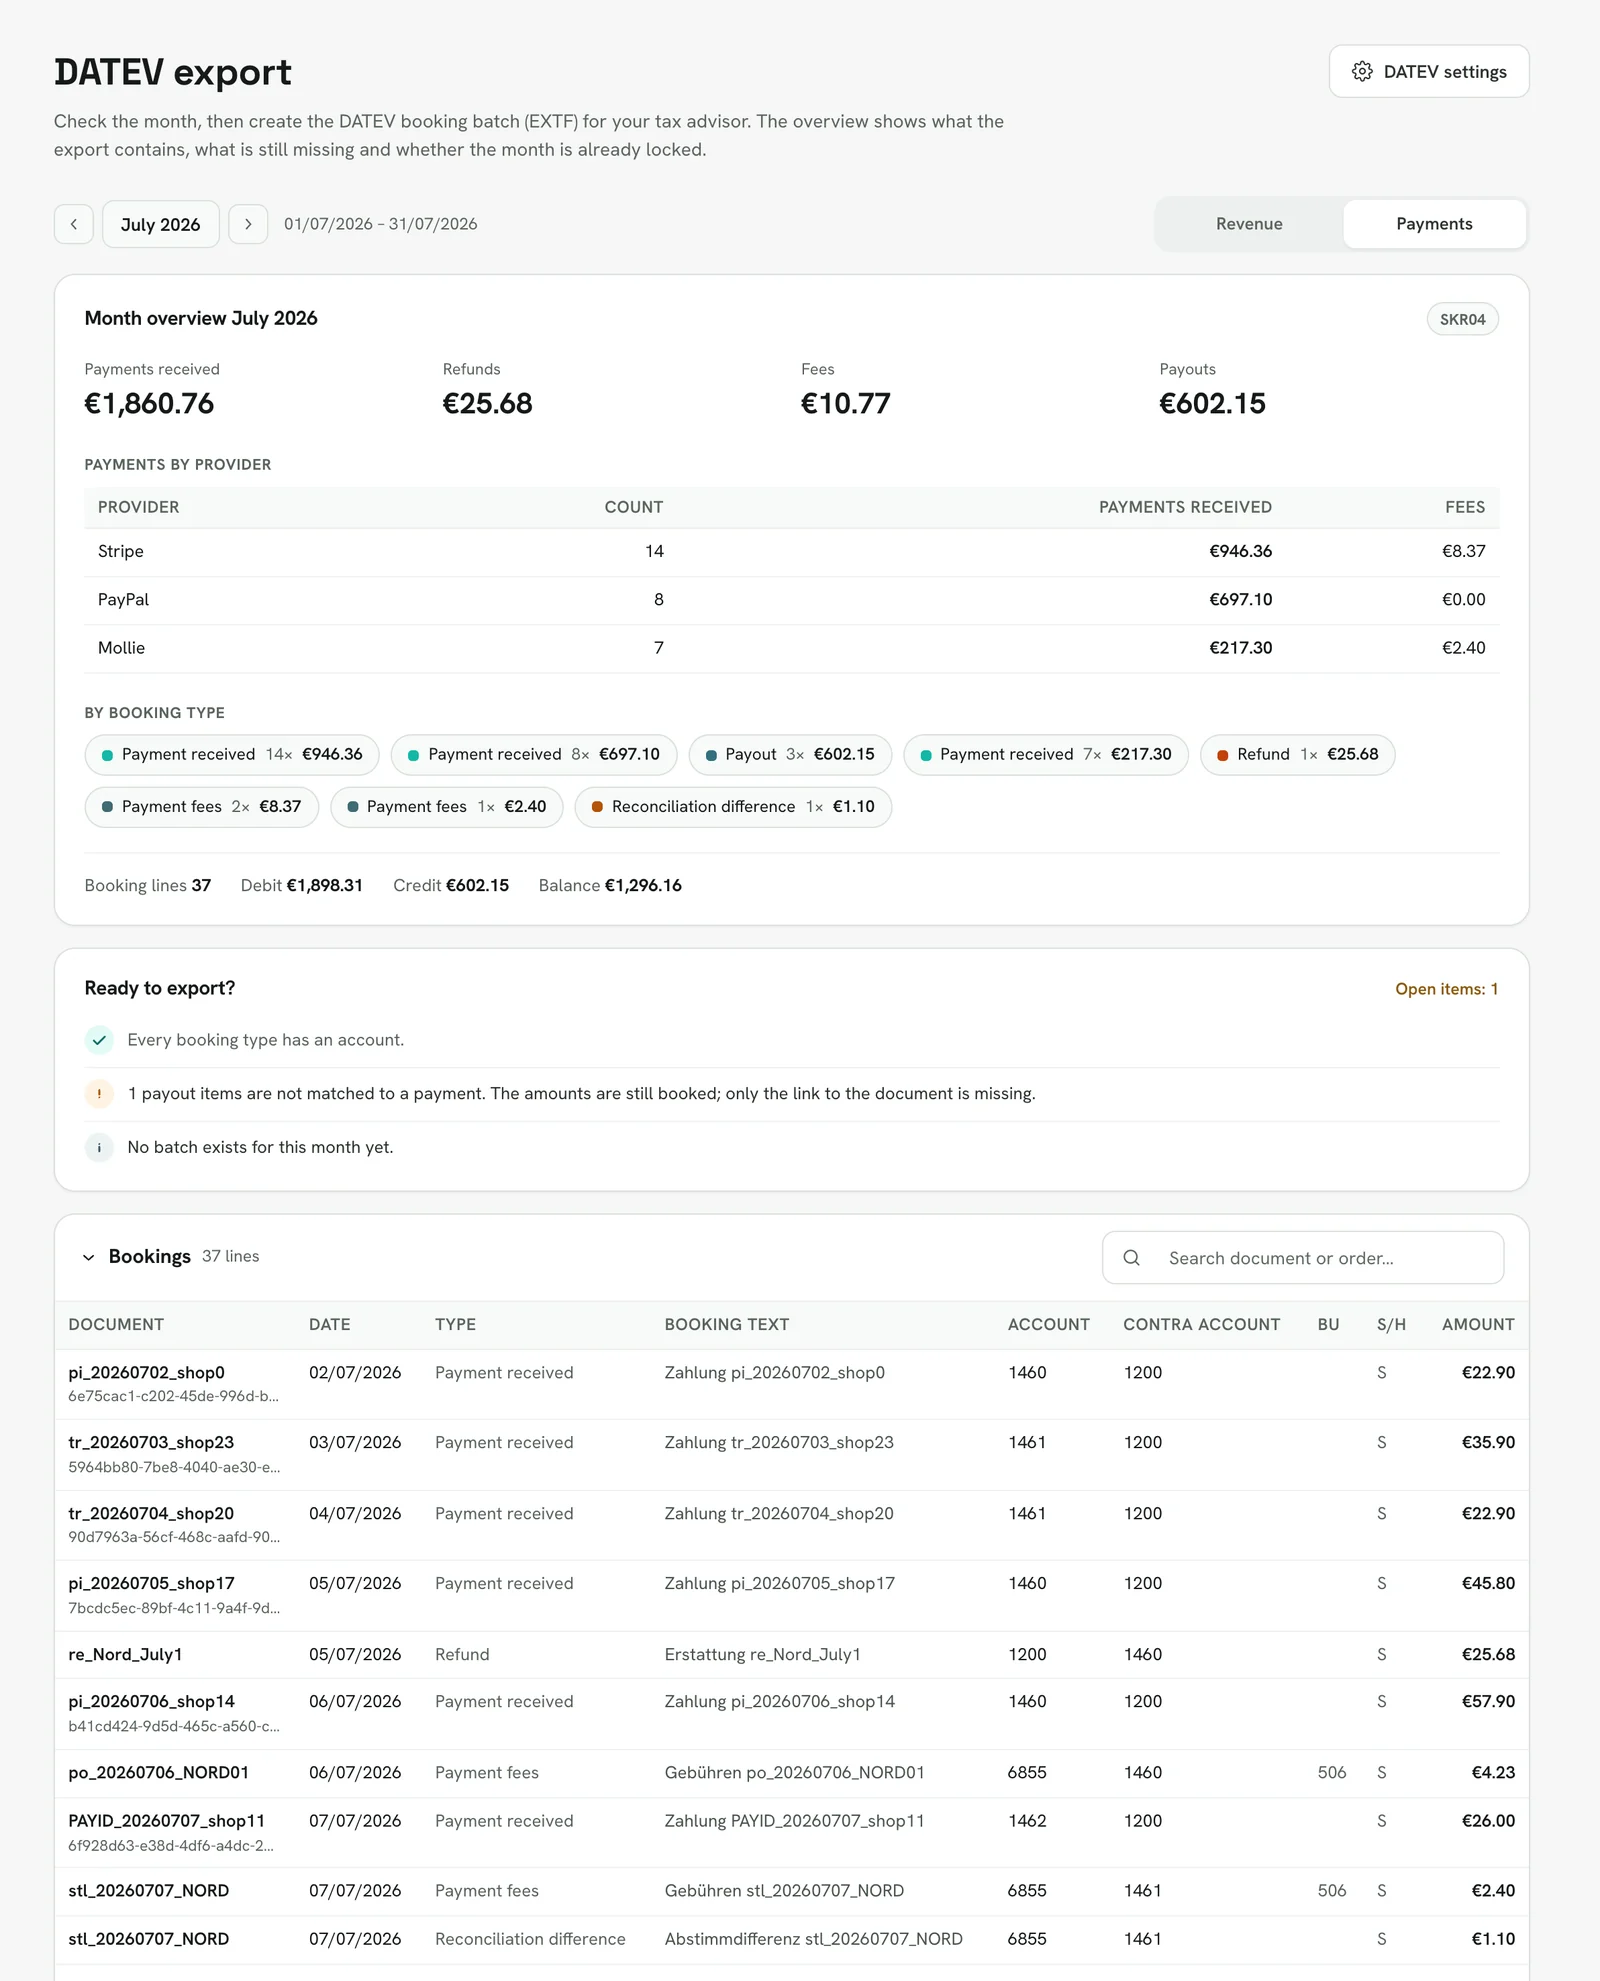Image resolution: width=1600 pixels, height=1981 pixels.
Task: Select Payment fees 1× €2.40 chip
Action: [x=447, y=807]
